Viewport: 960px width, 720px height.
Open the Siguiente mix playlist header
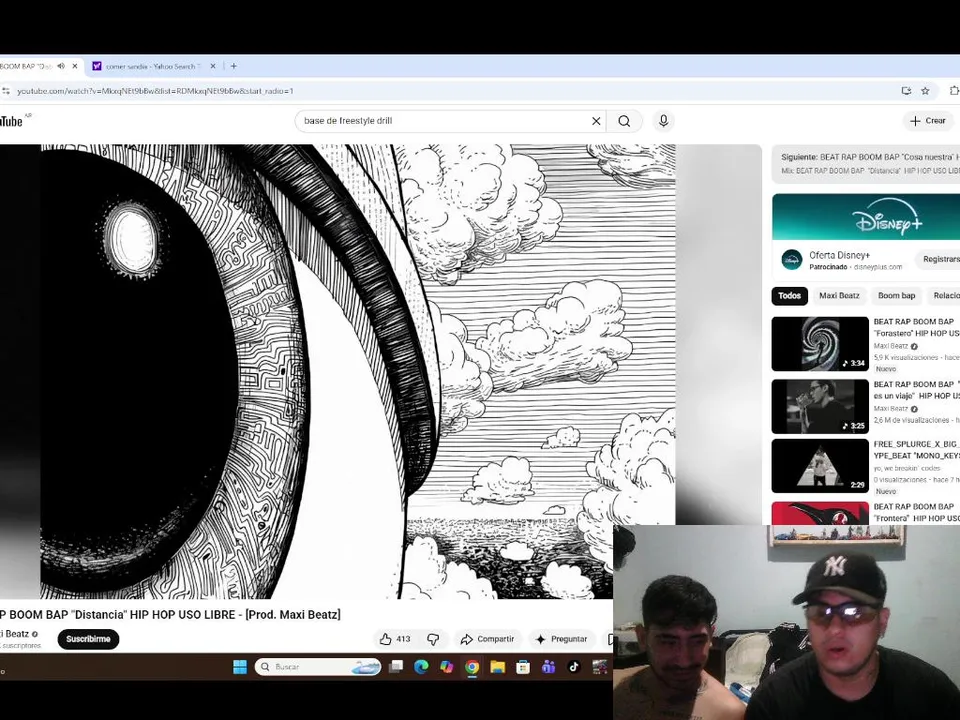(866, 163)
